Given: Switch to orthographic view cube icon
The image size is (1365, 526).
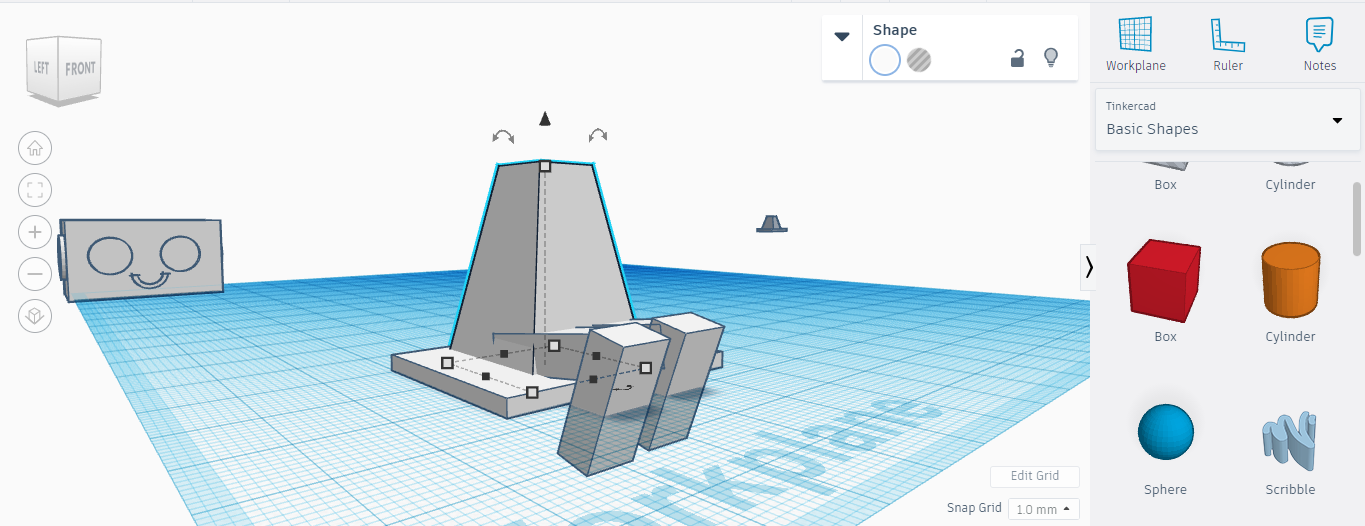Looking at the screenshot, I should click(x=35, y=316).
